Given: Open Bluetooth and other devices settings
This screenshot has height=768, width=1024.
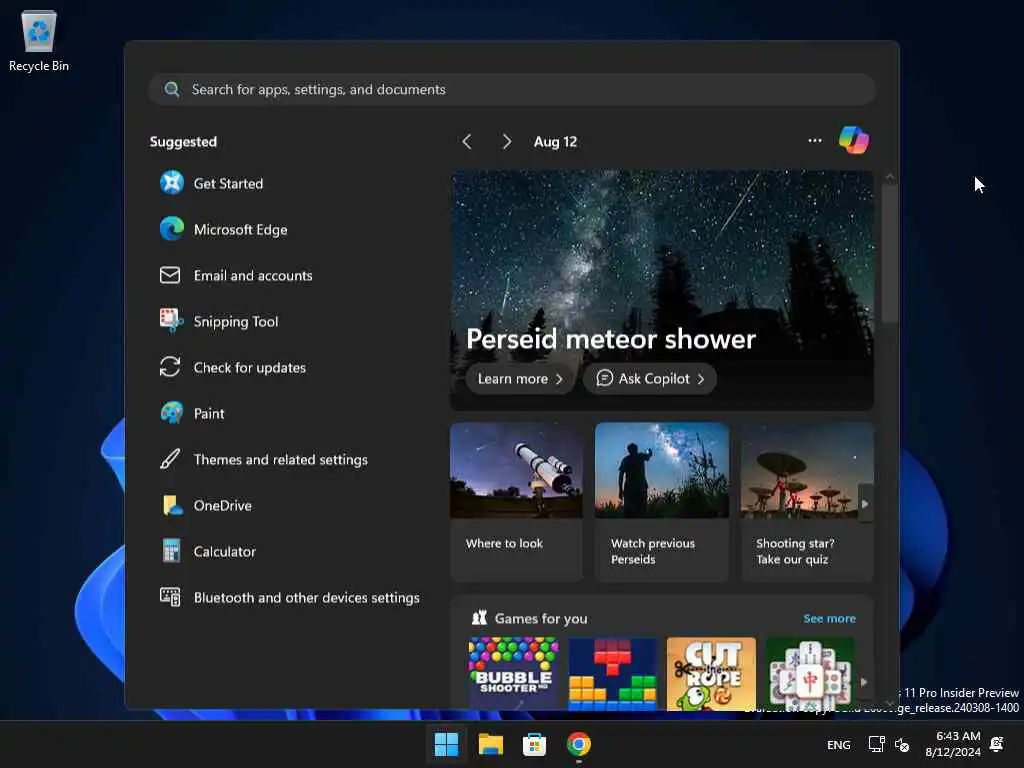Looking at the screenshot, I should [289, 598].
